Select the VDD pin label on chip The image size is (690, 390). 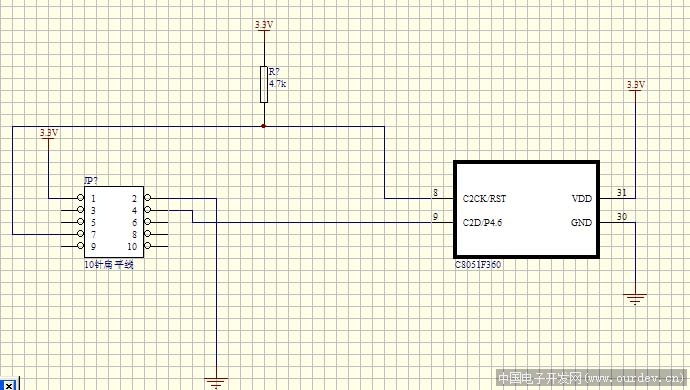[x=582, y=199]
